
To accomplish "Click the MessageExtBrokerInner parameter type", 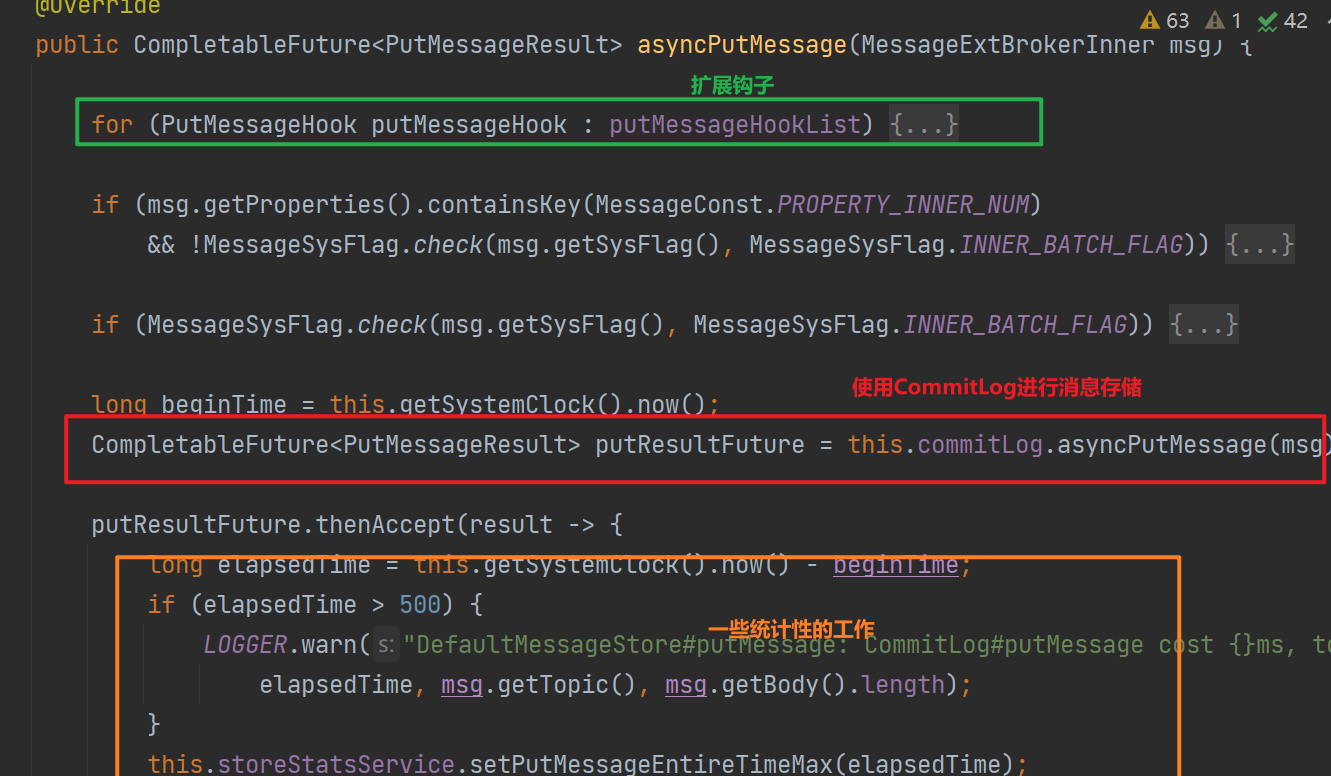I will 1007,45.
